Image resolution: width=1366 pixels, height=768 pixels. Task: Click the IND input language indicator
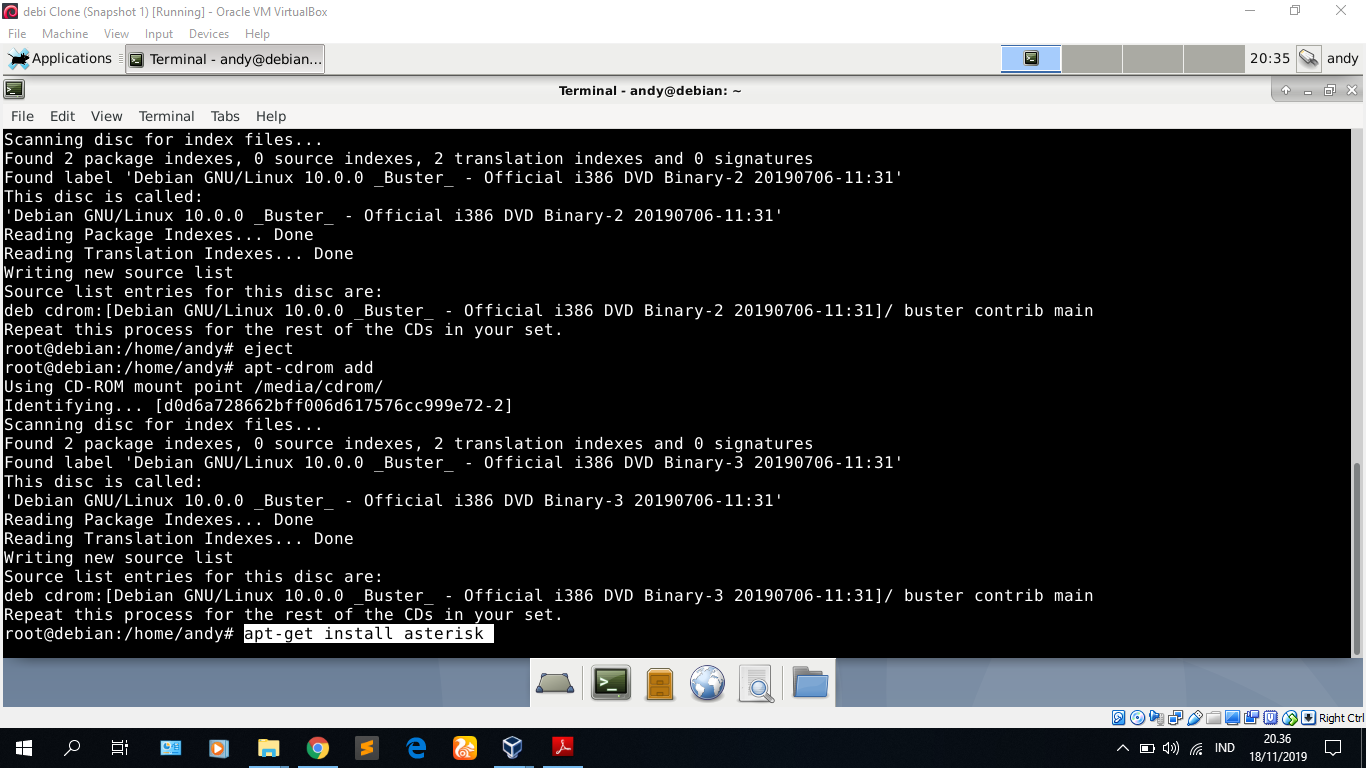tap(1224, 748)
